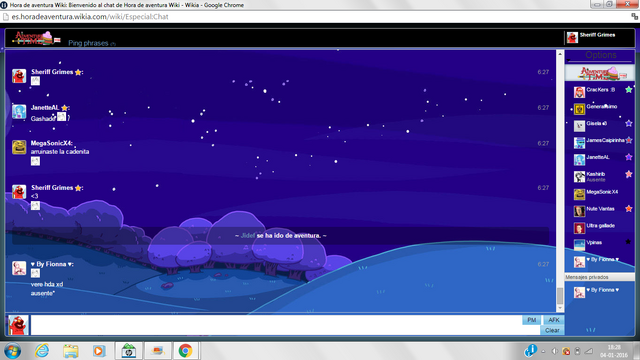Viewport: 640px width, 360px height.
Task: Select By Fionna in the user list
Action: (x=602, y=259)
